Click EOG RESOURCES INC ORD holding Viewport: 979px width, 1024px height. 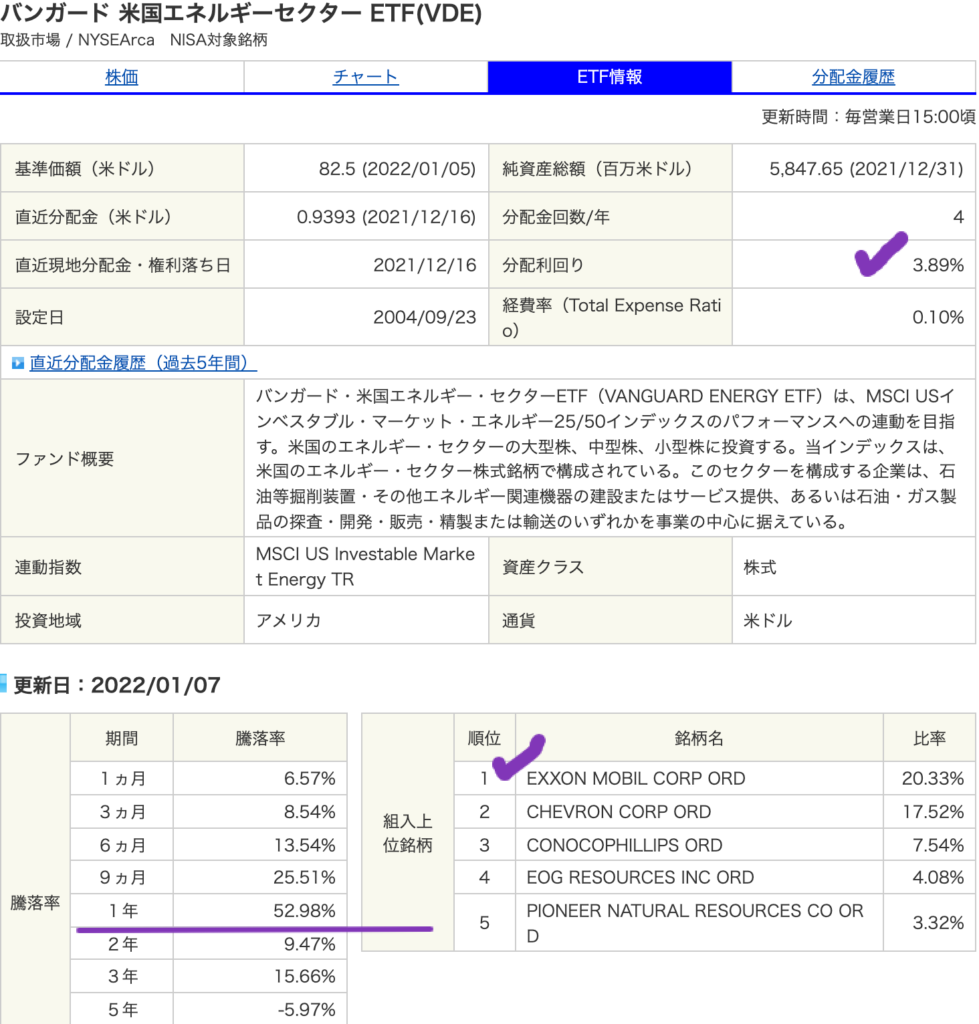pos(640,877)
